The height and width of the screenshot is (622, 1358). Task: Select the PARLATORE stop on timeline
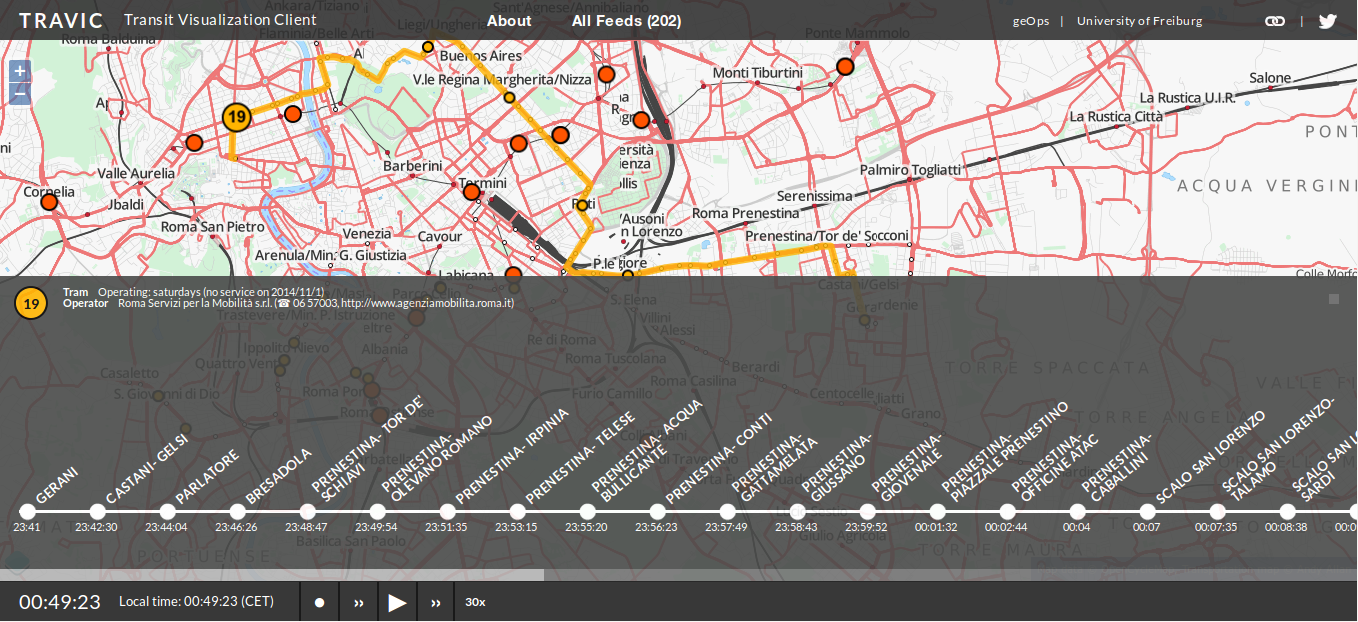point(167,511)
